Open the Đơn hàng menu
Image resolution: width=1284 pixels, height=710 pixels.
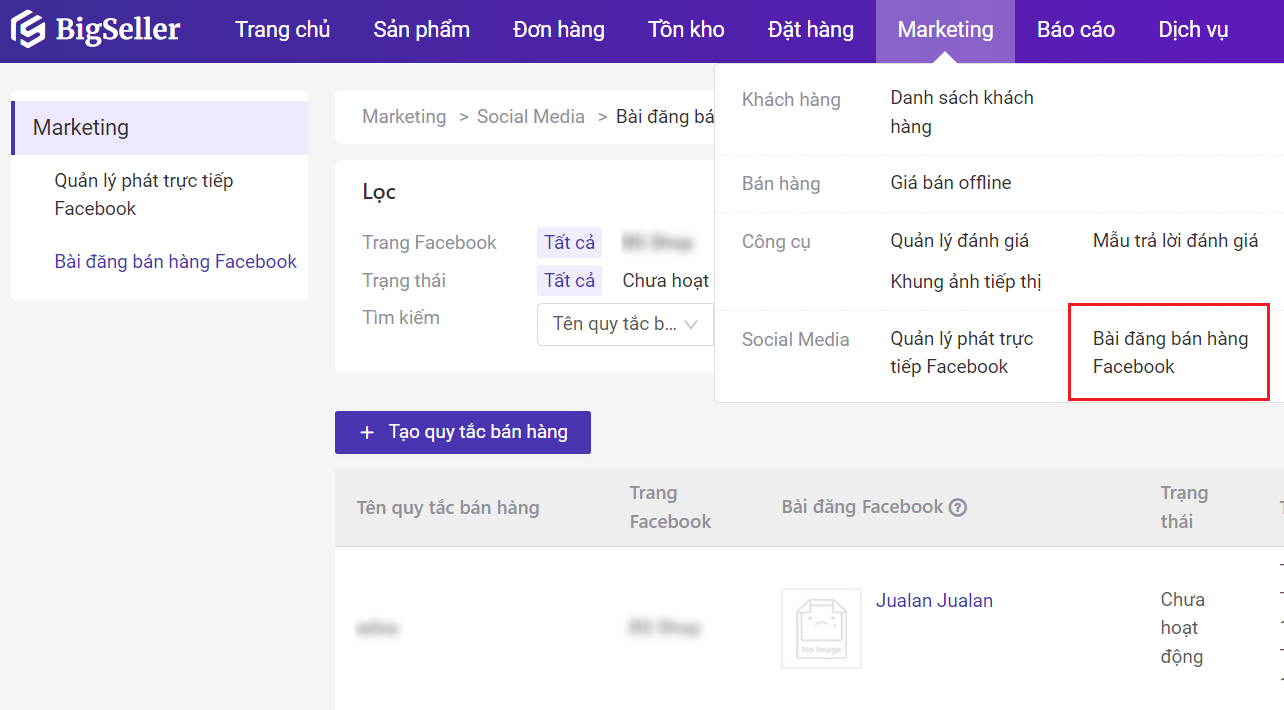pyautogui.click(x=559, y=30)
